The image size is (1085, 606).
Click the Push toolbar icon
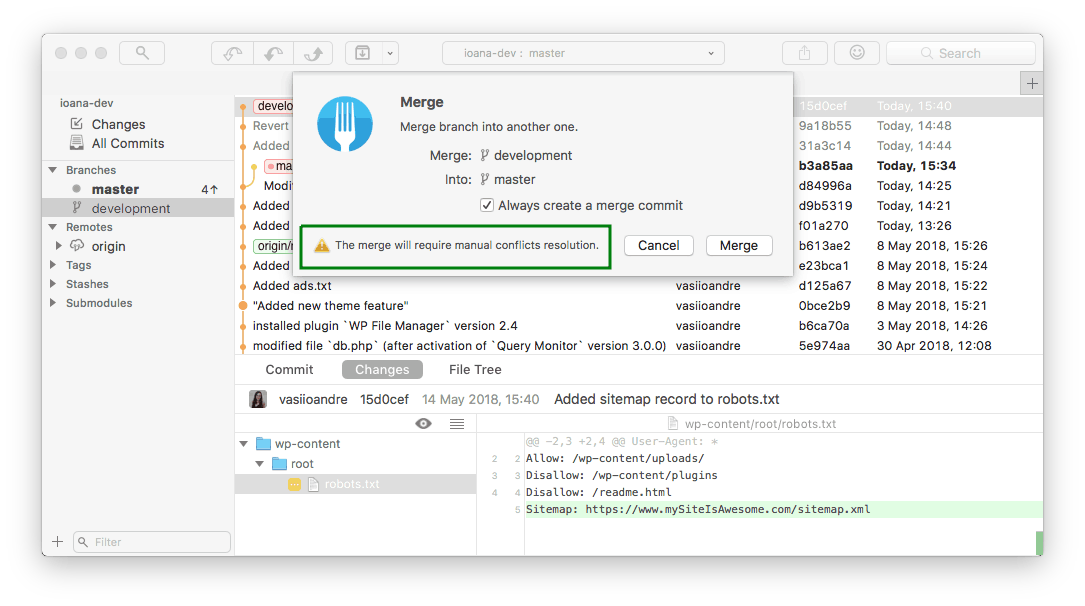pyautogui.click(x=312, y=53)
